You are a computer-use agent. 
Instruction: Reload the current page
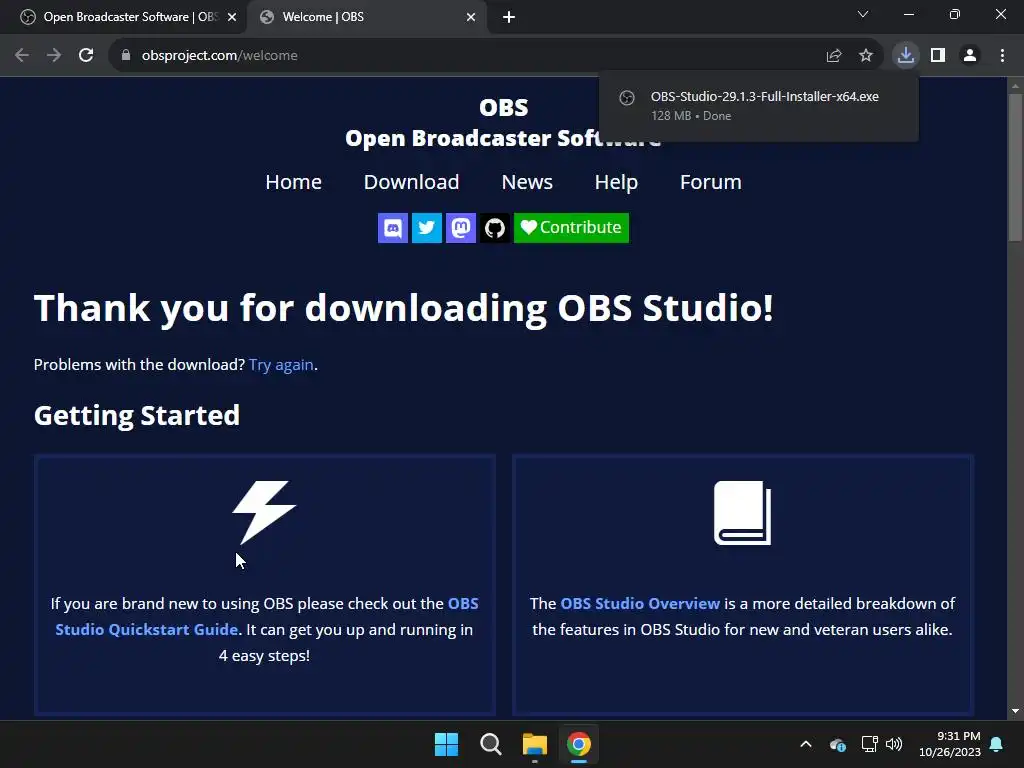point(86,56)
